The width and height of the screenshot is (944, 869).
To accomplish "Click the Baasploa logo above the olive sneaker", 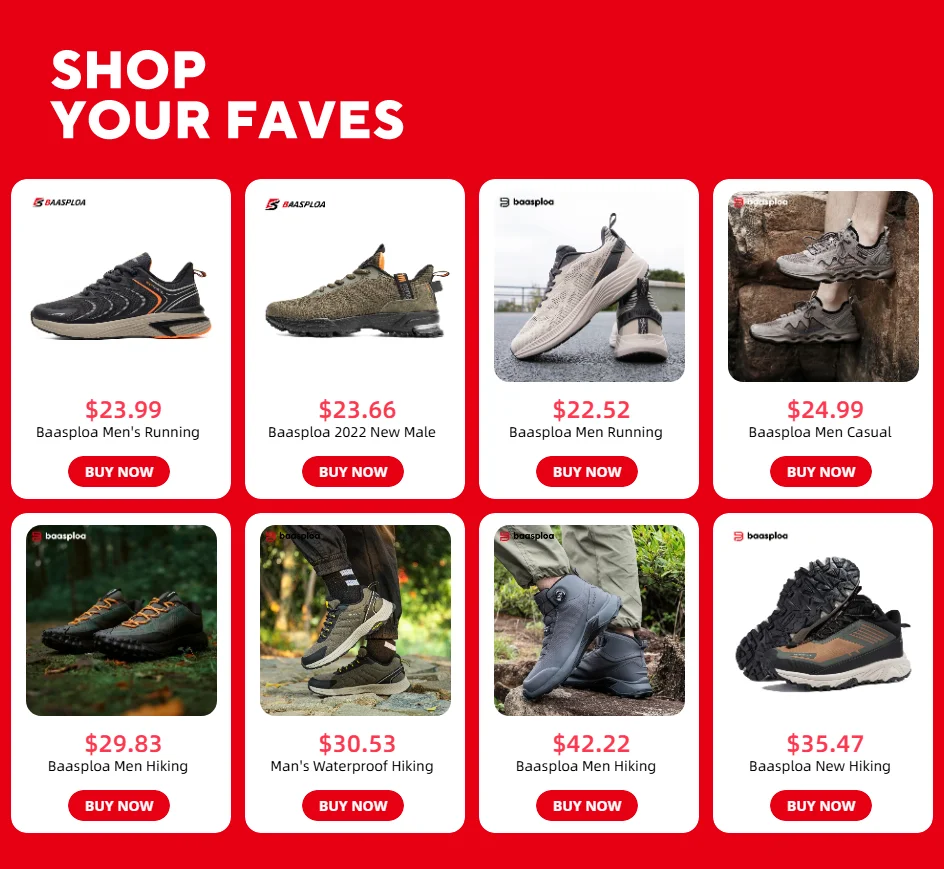I will click(296, 204).
